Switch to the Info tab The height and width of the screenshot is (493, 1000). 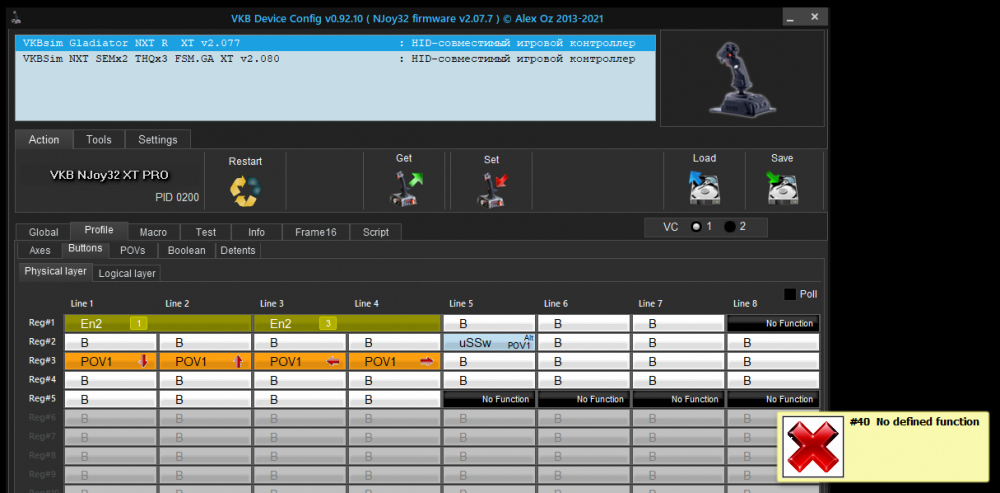(256, 232)
